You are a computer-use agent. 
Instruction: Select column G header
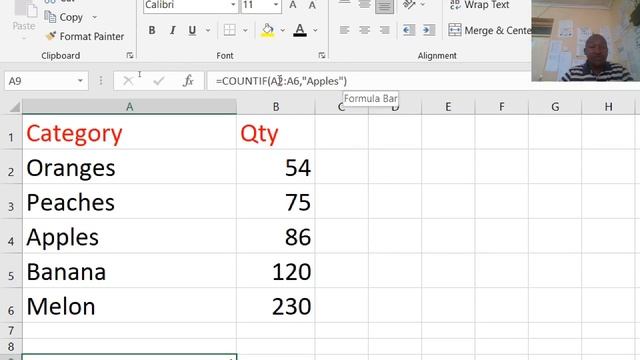pos(555,107)
